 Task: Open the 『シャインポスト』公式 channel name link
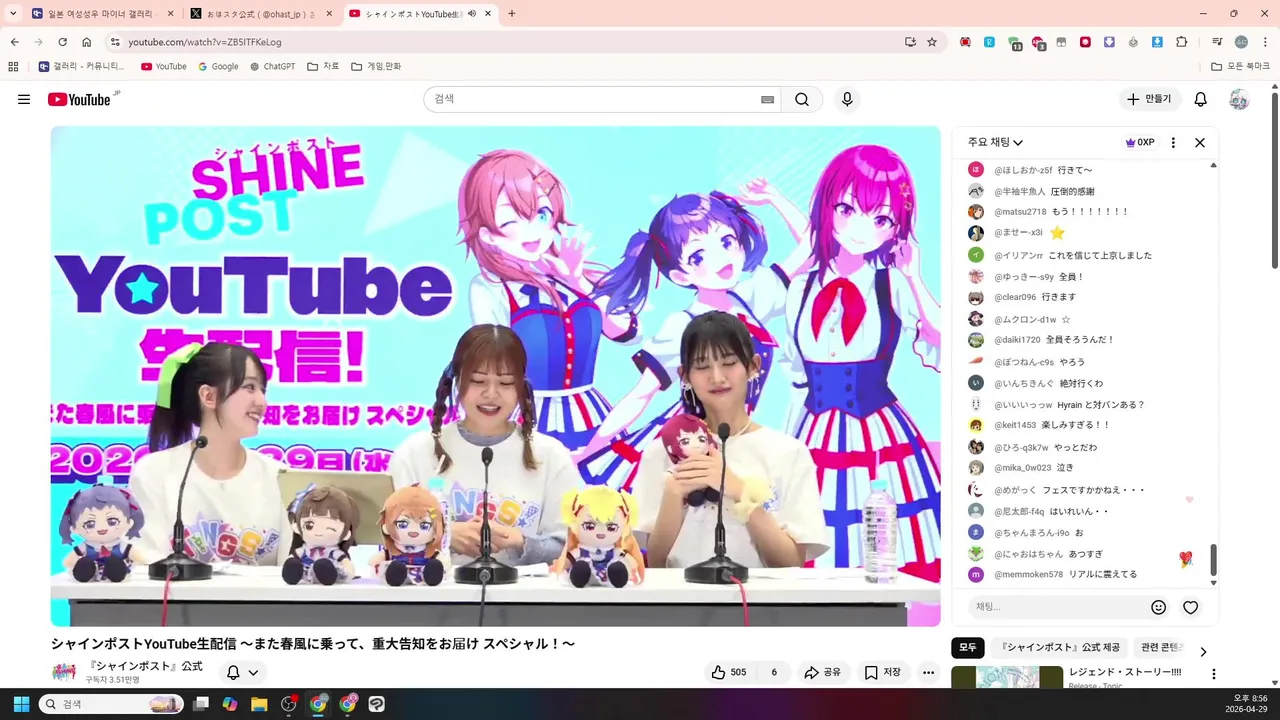point(145,666)
